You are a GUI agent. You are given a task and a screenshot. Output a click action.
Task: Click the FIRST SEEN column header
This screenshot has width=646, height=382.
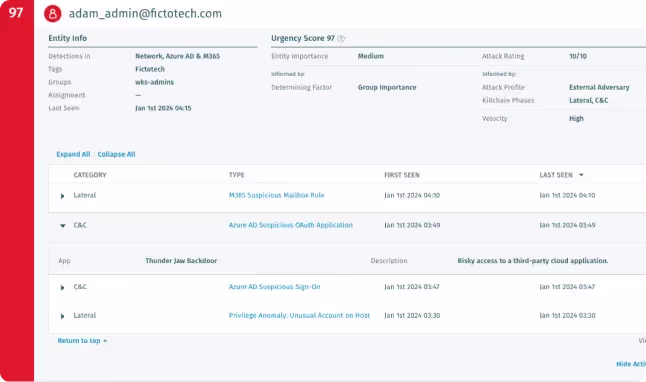click(x=402, y=175)
